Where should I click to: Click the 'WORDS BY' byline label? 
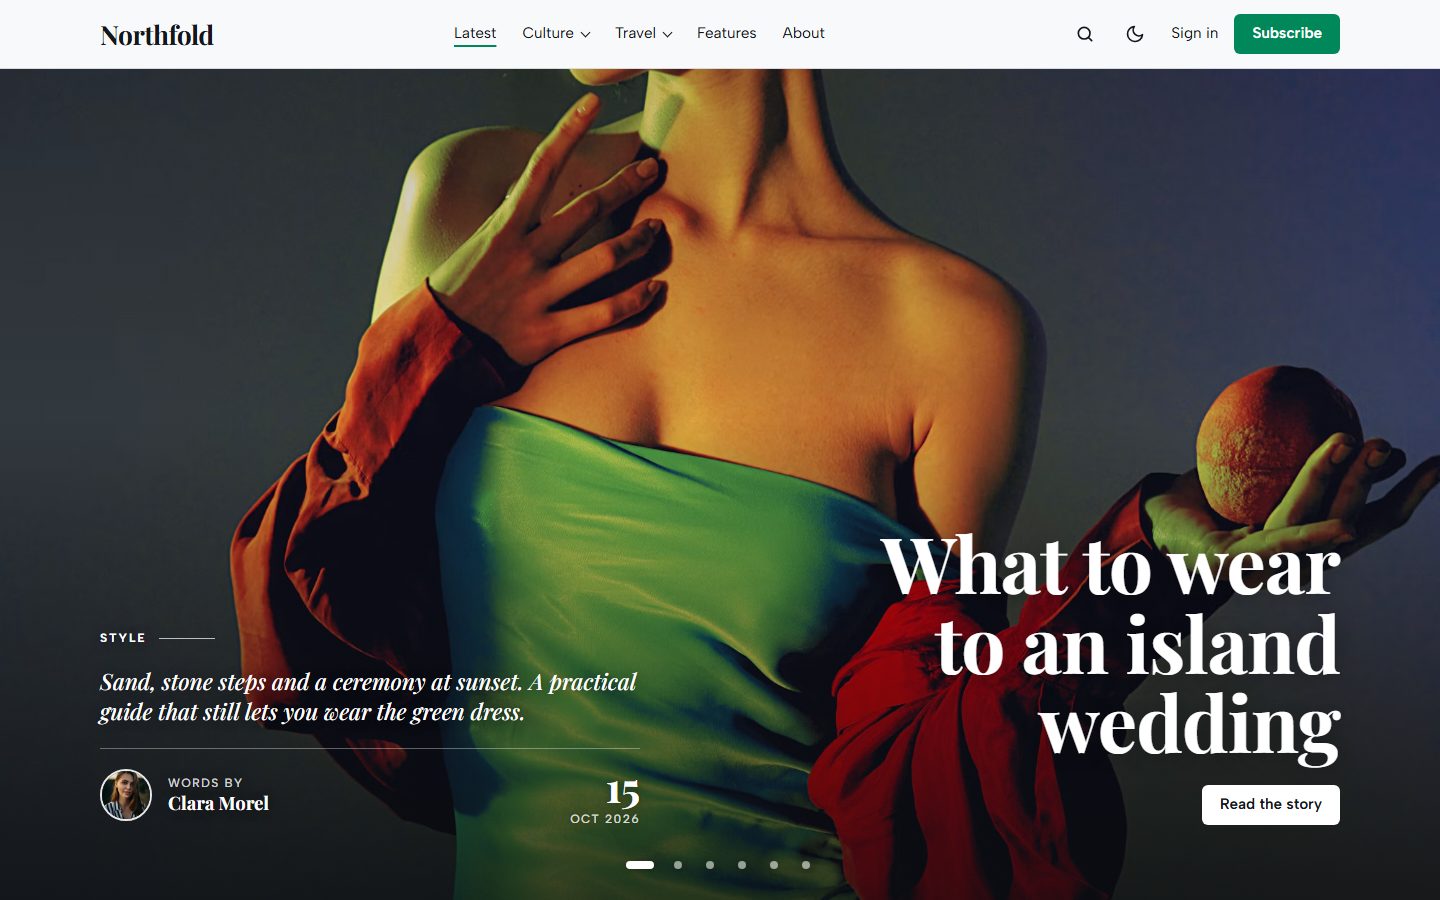[205, 783]
